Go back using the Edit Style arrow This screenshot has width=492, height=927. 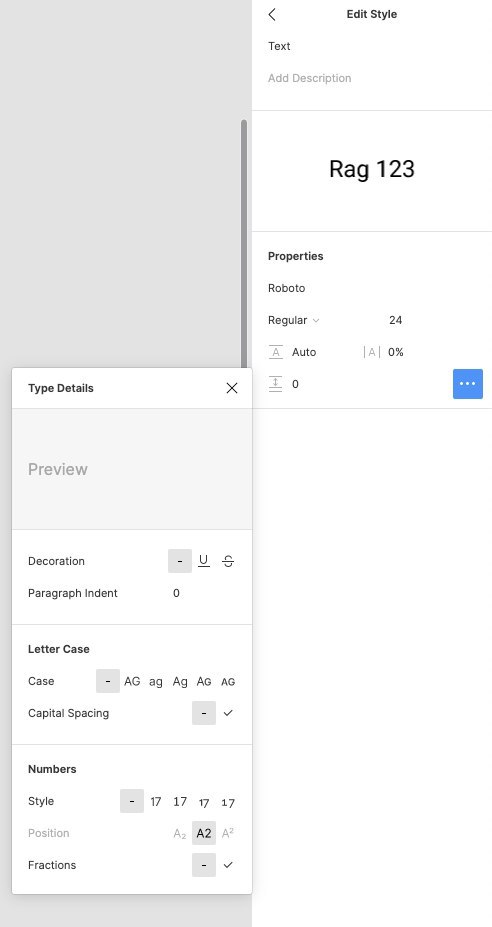[x=272, y=15]
